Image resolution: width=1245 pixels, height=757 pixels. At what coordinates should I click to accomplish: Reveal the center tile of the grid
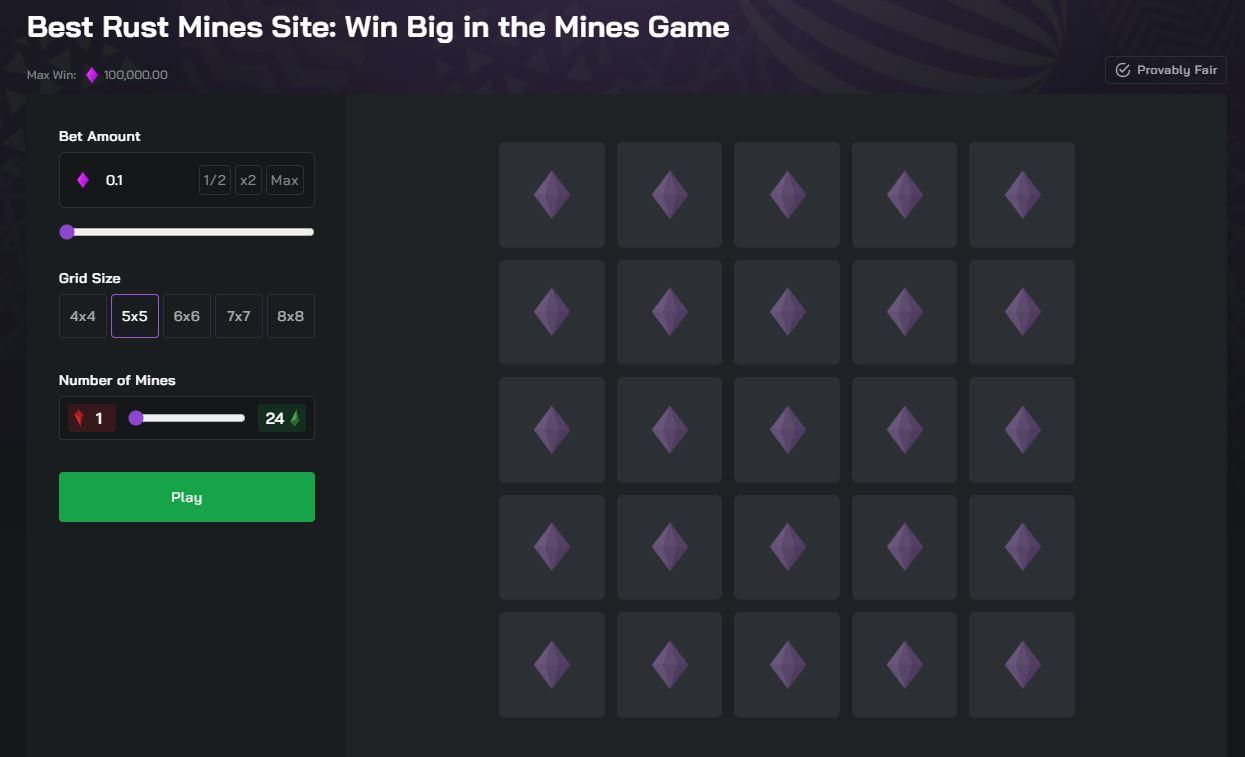tap(787, 429)
